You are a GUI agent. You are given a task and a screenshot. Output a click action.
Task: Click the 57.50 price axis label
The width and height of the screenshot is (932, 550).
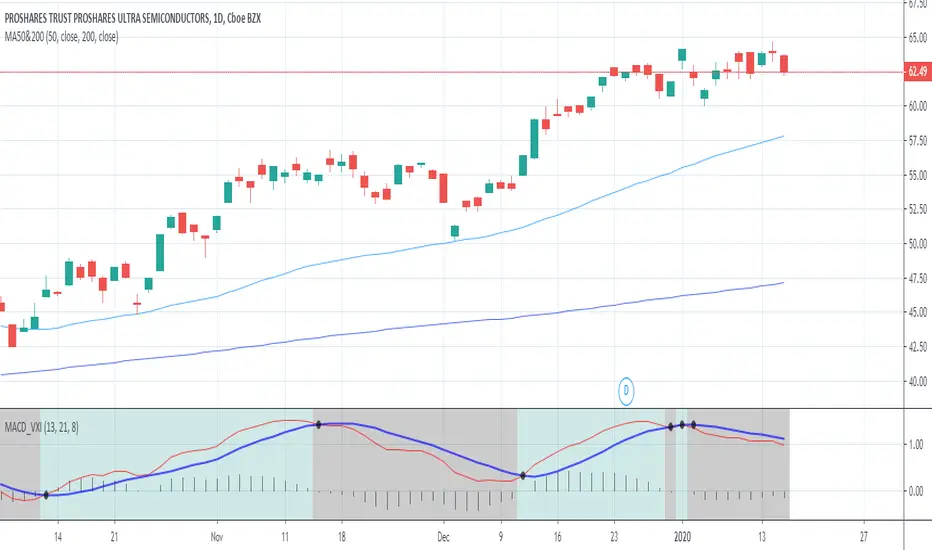click(917, 140)
